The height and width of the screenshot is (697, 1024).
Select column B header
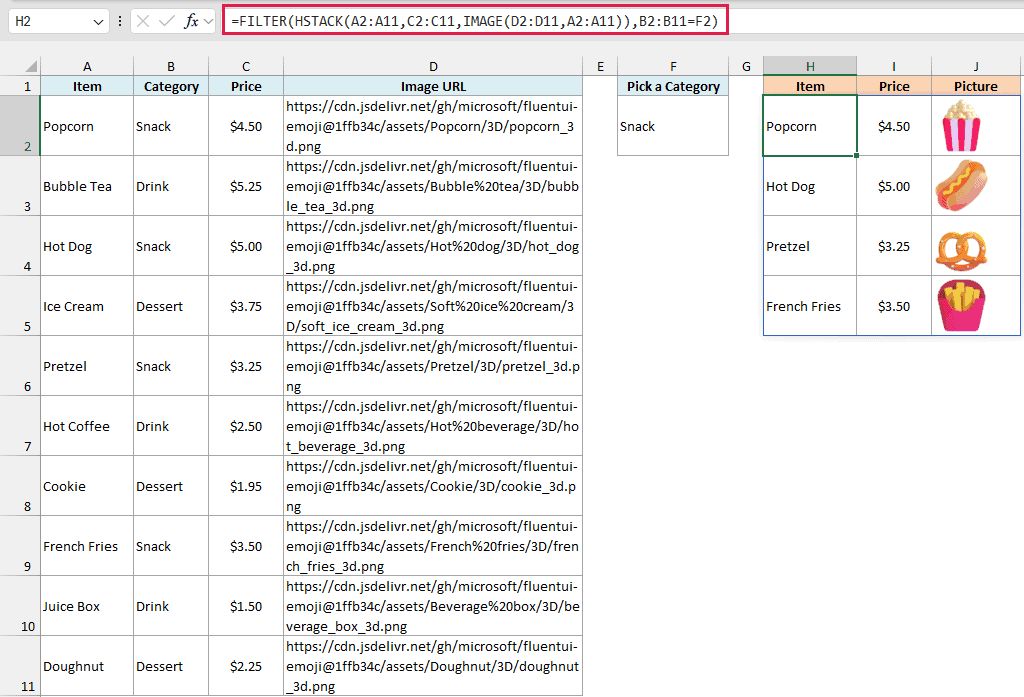(x=171, y=66)
